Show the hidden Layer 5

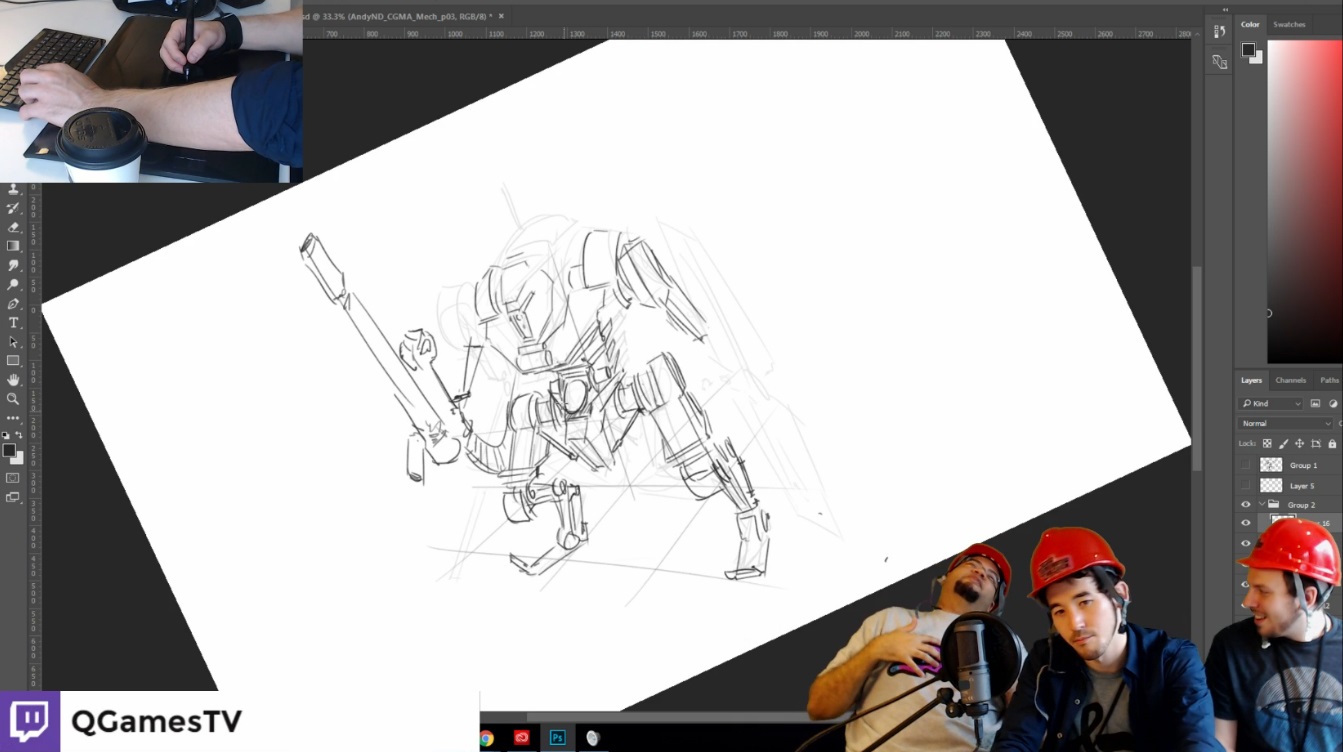click(1245, 485)
